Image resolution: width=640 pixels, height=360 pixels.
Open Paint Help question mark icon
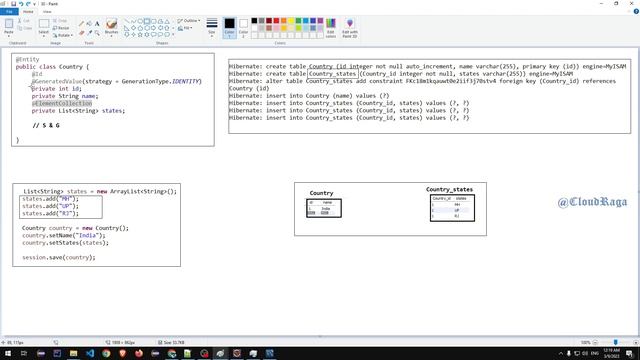click(x=636, y=11)
